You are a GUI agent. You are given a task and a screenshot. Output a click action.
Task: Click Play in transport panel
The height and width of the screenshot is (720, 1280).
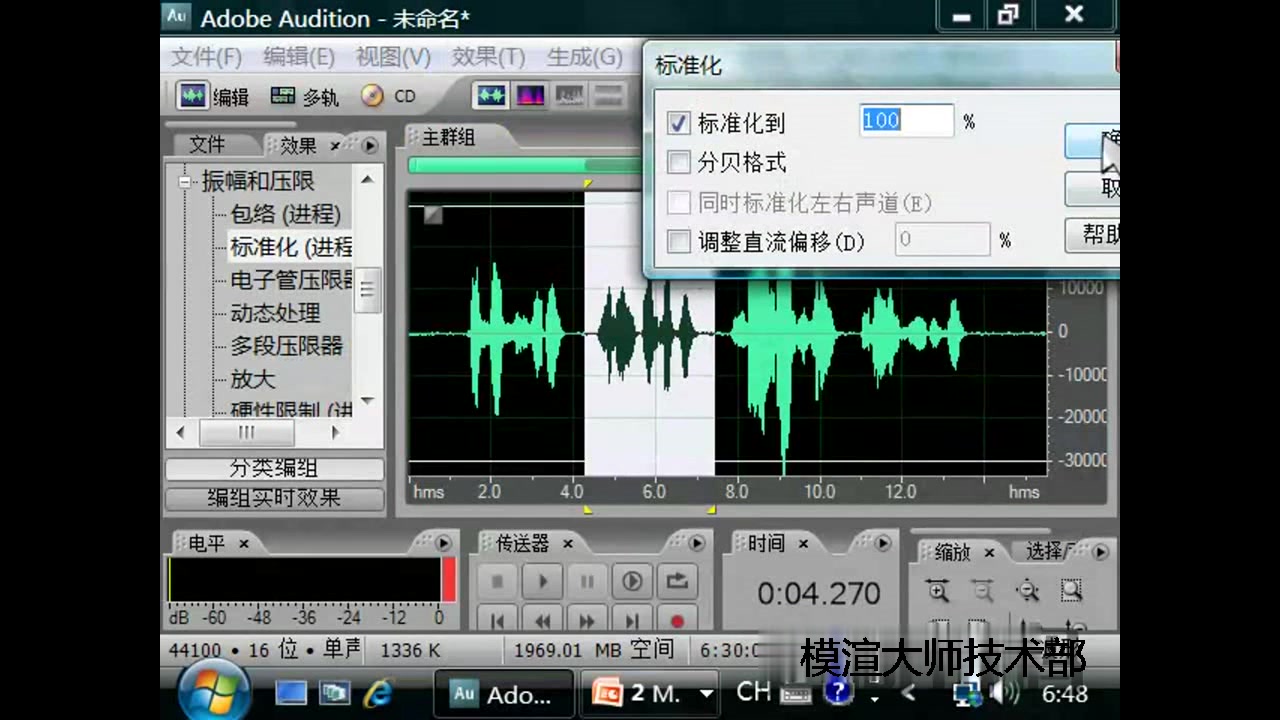[543, 581]
